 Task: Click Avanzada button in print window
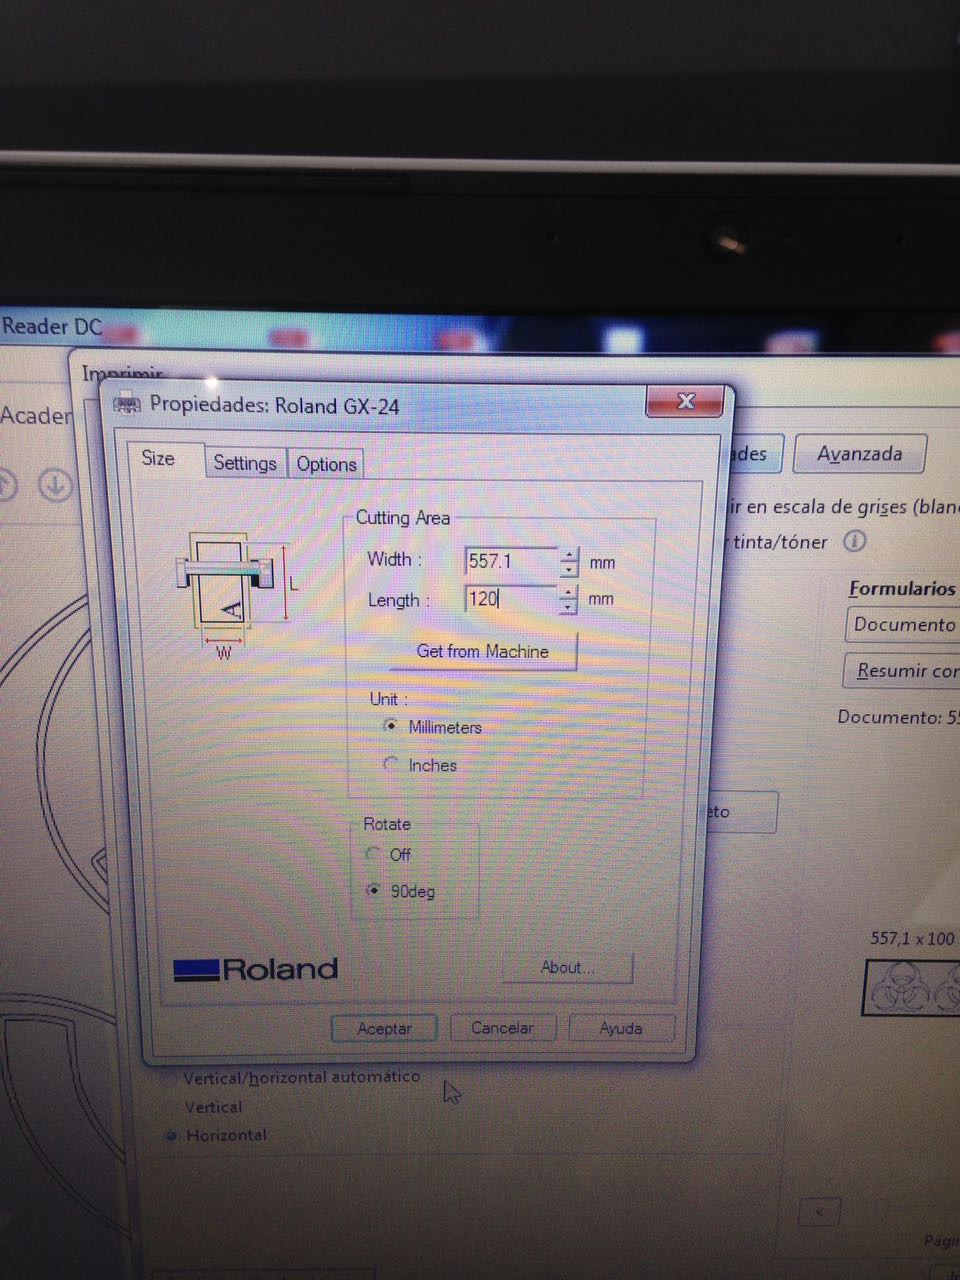(860, 454)
